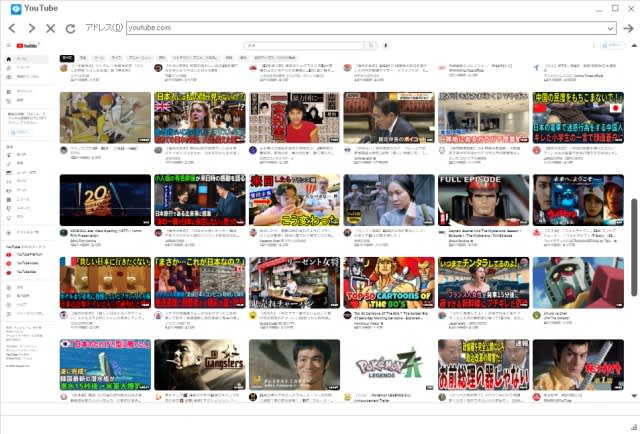Image resolution: width=640 pixels, height=434 pixels.
Task: Open the British flag crying woman thumbnail
Action: (200, 118)
